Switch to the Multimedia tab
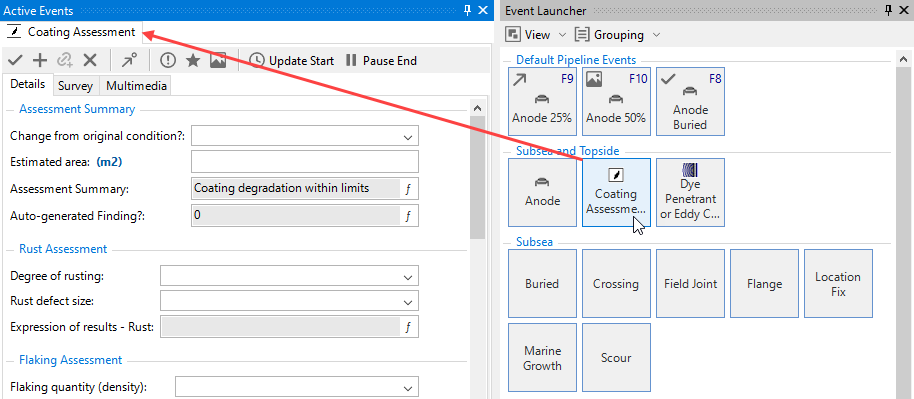This screenshot has height=399, width=914. pyautogui.click(x=136, y=86)
